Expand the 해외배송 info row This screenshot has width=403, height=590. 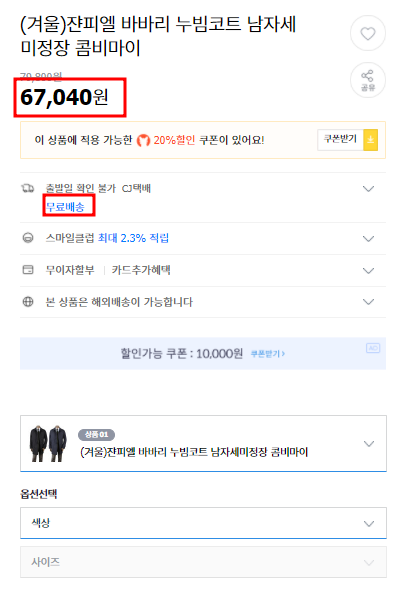click(368, 302)
